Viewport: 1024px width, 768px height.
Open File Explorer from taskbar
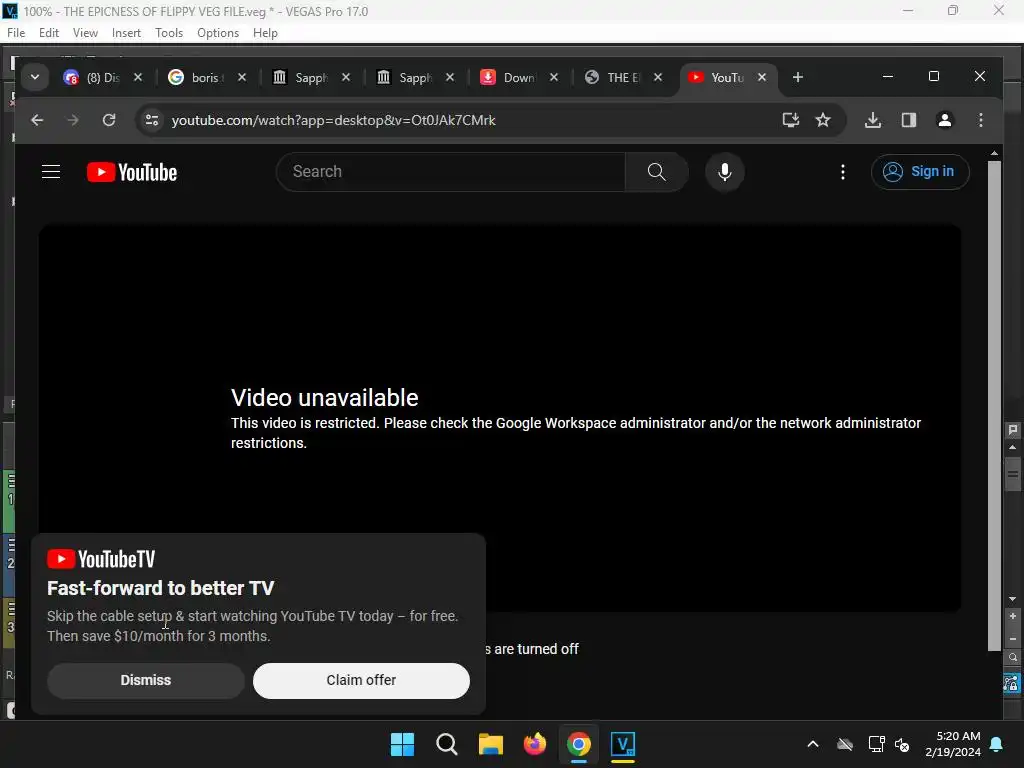pyautogui.click(x=490, y=744)
